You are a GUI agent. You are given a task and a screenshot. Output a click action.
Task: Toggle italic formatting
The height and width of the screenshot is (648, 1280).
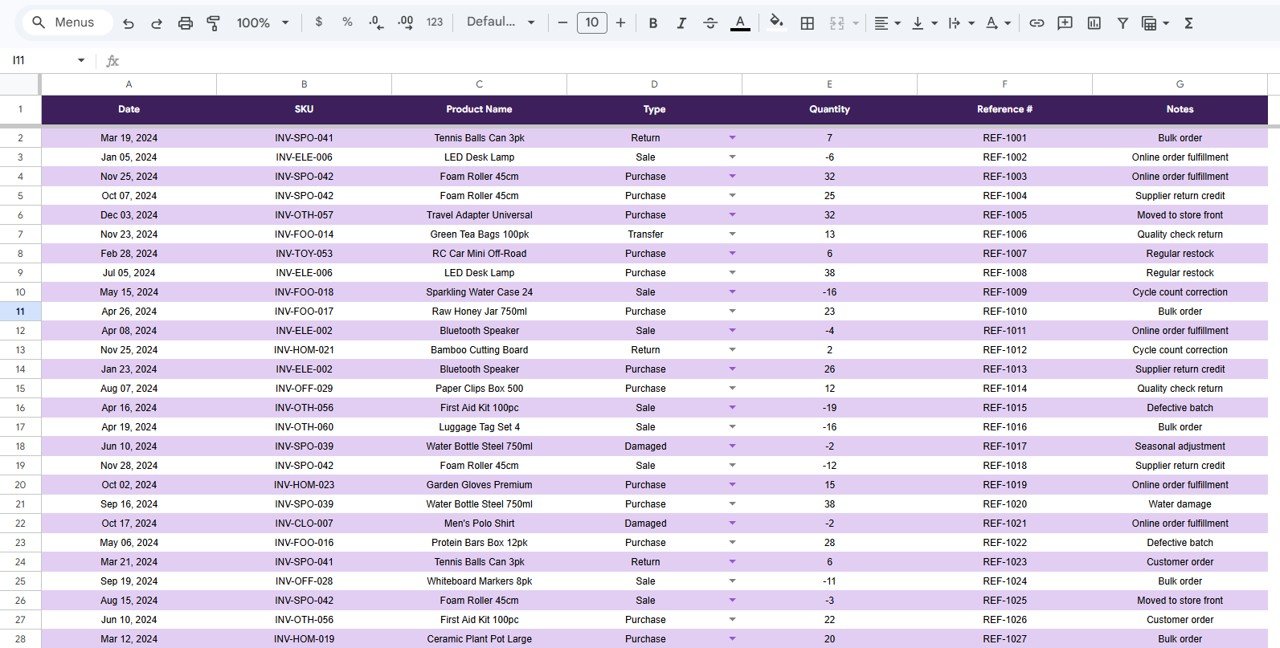681,22
